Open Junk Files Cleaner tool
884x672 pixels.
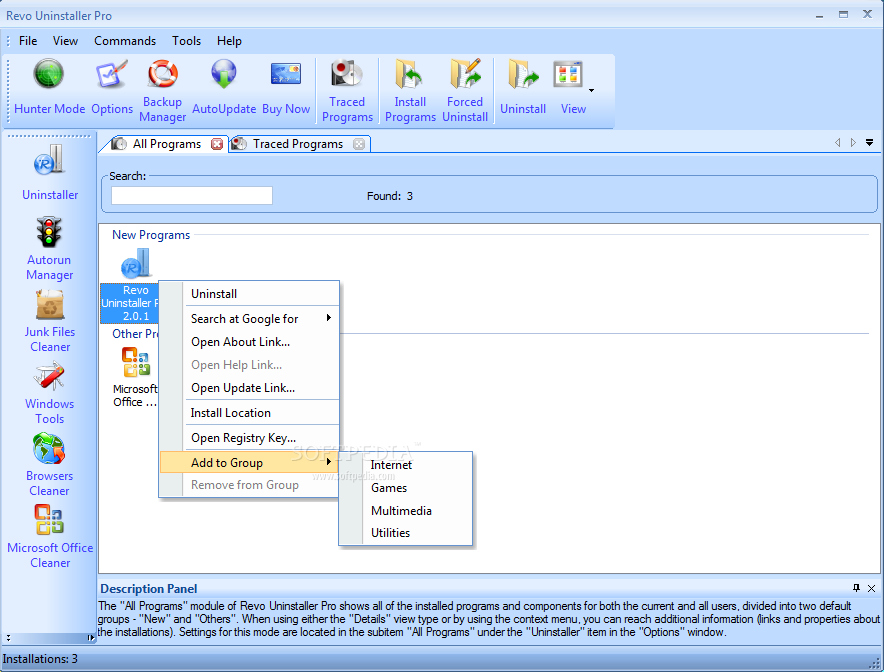tap(50, 321)
